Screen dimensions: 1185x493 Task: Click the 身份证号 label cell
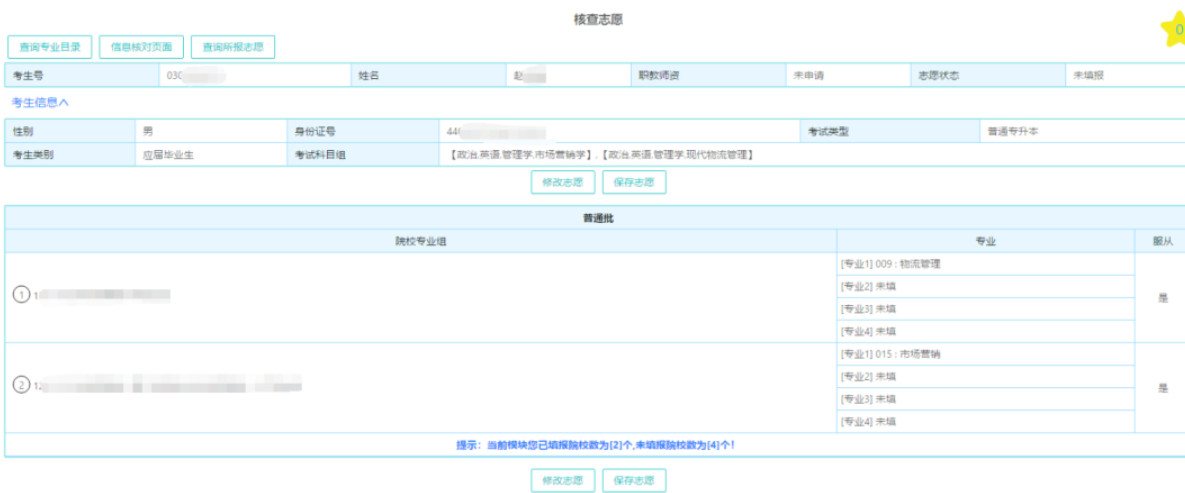click(364, 131)
